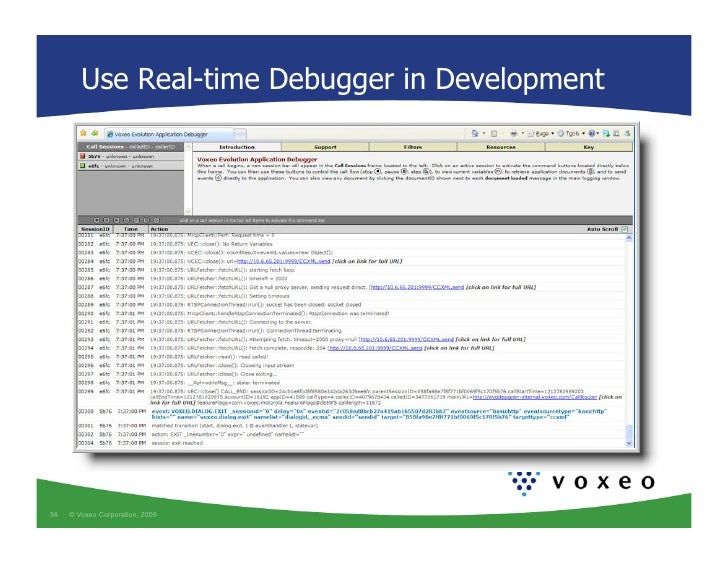Click the rightmost browser toolbar icon
728x563 pixels.
pos(627,133)
